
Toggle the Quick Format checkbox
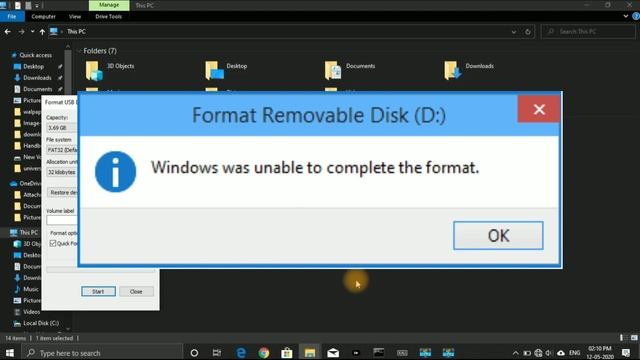coord(53,243)
